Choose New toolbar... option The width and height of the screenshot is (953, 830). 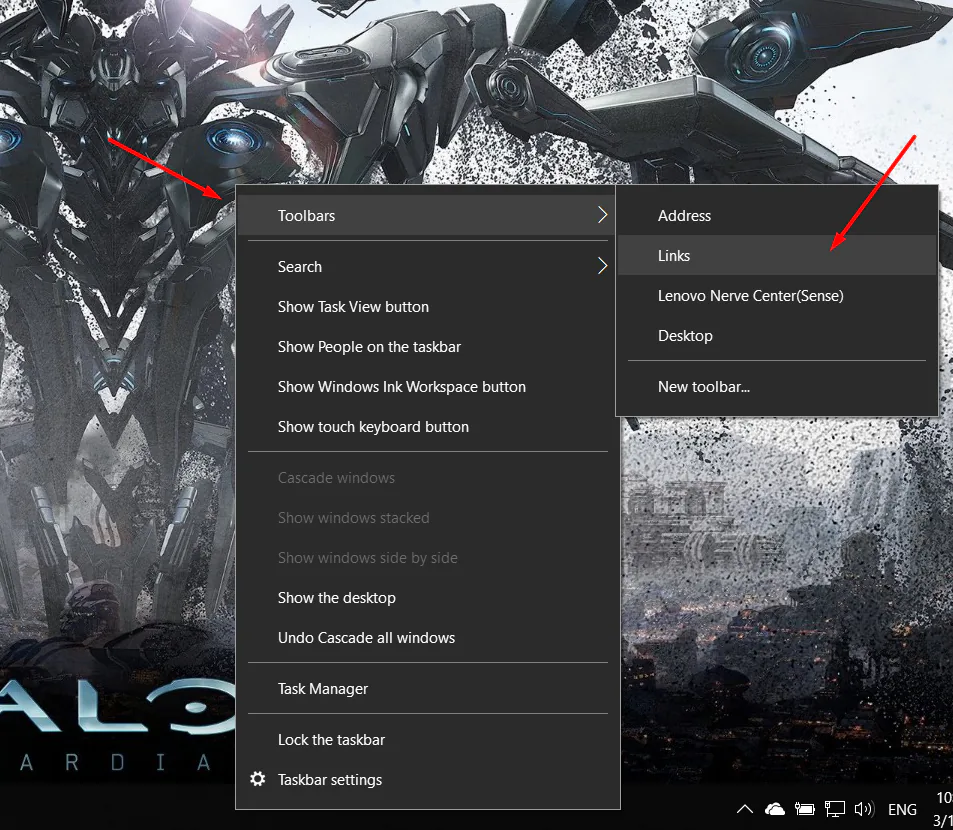(777, 386)
